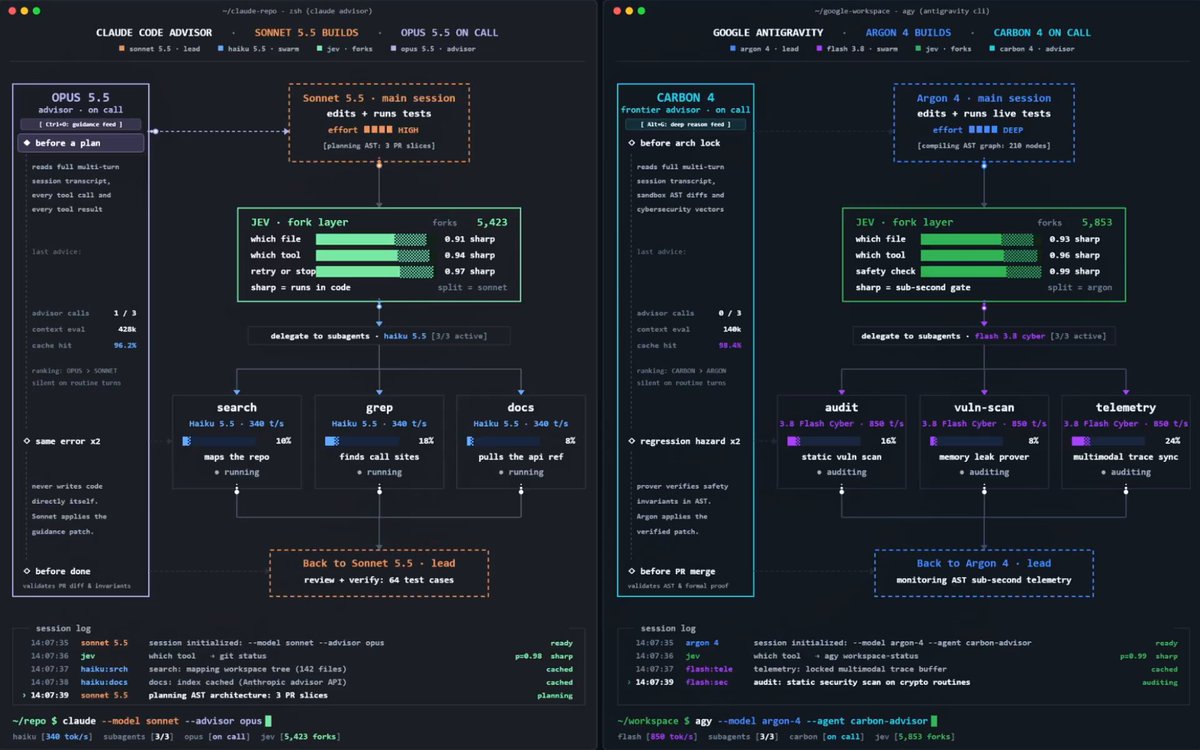Image resolution: width=1200 pixels, height=750 pixels.
Task: Select the 14:07:35 sonnet 5.5 log row
Action: coord(297,642)
